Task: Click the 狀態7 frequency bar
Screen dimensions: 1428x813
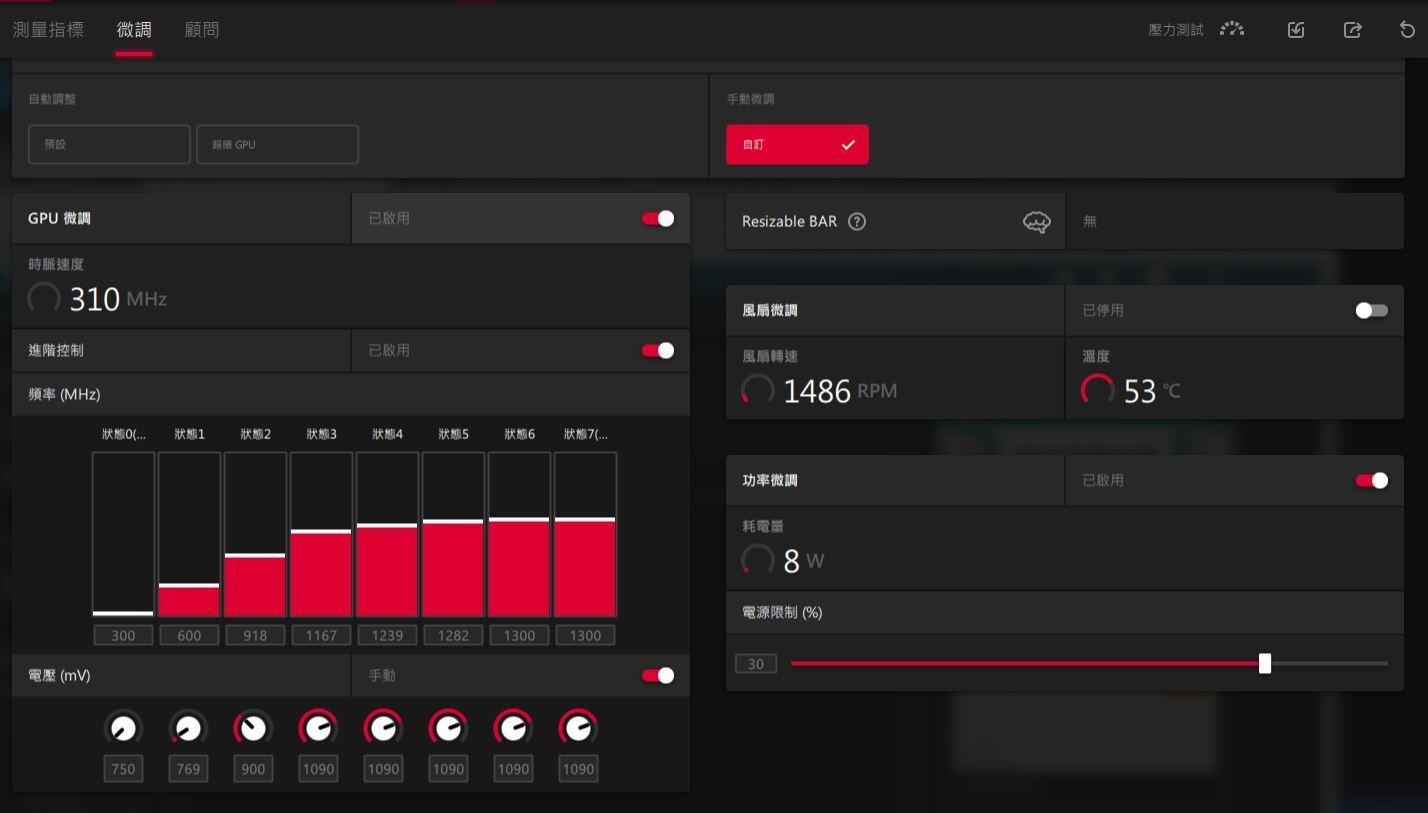Action: click(585, 535)
